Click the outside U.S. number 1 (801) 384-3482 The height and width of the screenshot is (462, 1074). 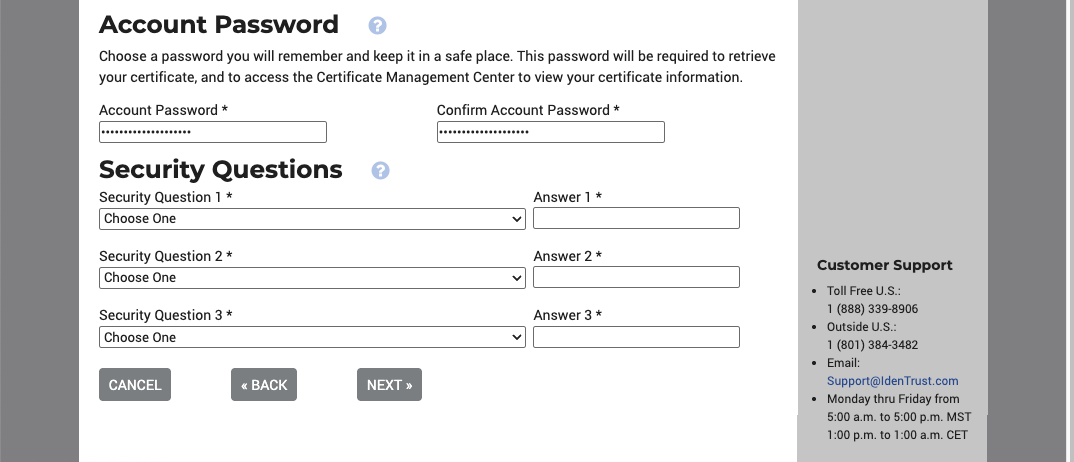tap(872, 345)
